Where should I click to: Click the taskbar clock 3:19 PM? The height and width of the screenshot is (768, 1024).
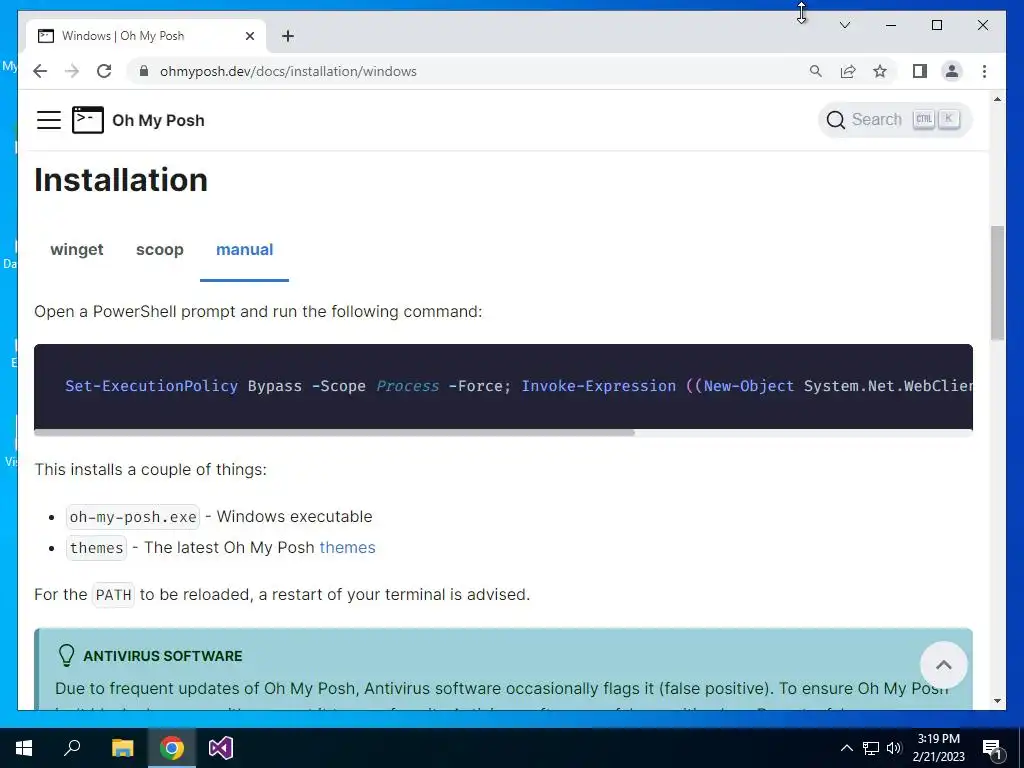point(938,739)
